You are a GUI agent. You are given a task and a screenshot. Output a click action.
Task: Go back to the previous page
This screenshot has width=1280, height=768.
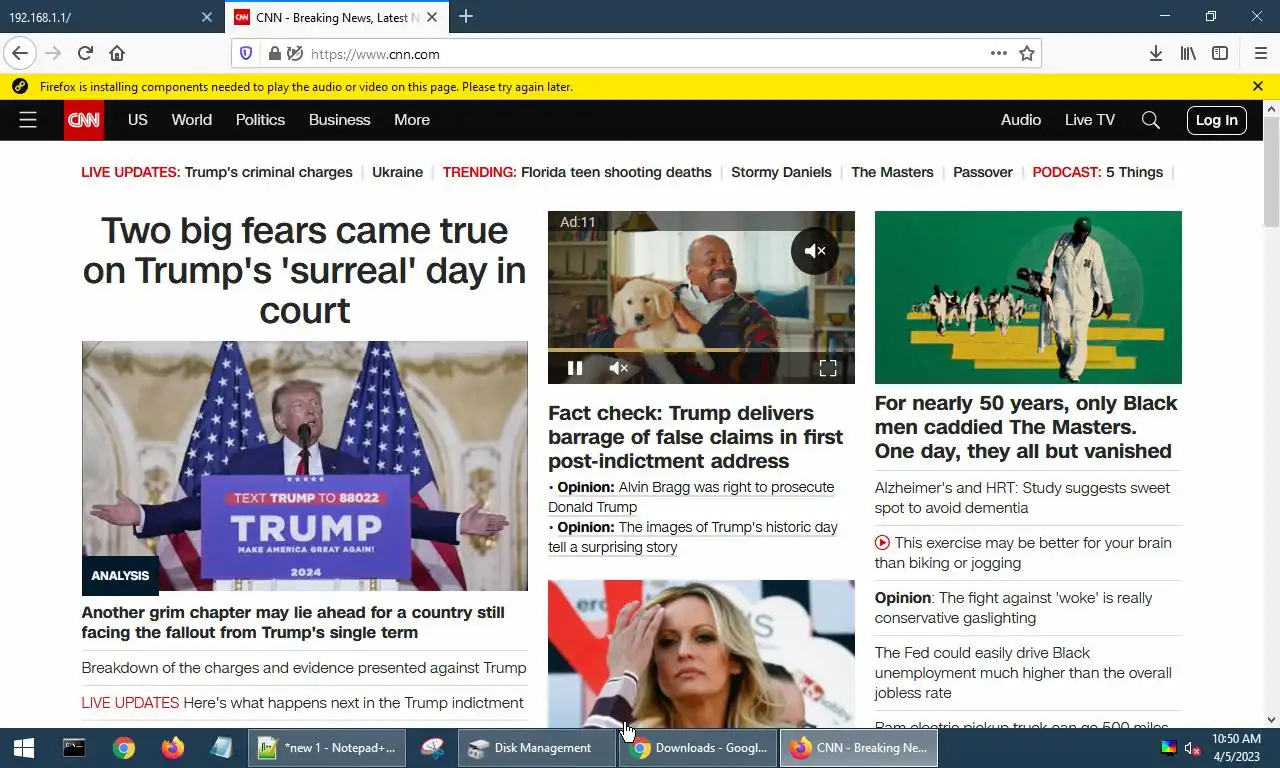pos(20,53)
